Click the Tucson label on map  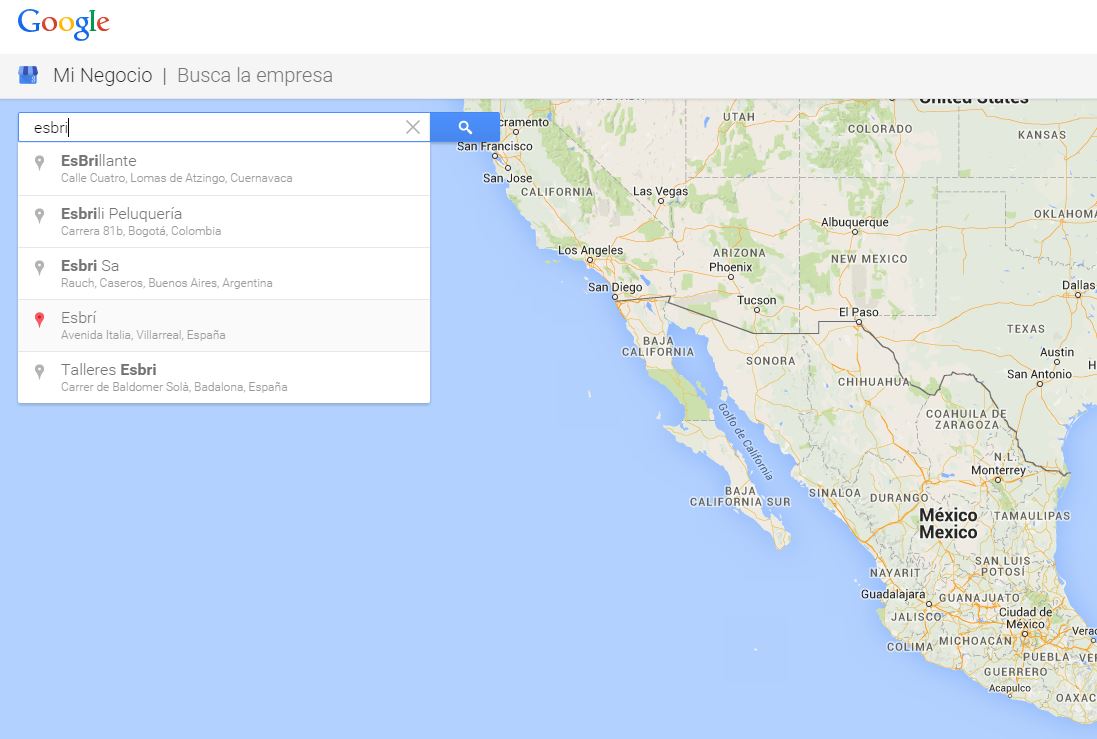click(756, 300)
